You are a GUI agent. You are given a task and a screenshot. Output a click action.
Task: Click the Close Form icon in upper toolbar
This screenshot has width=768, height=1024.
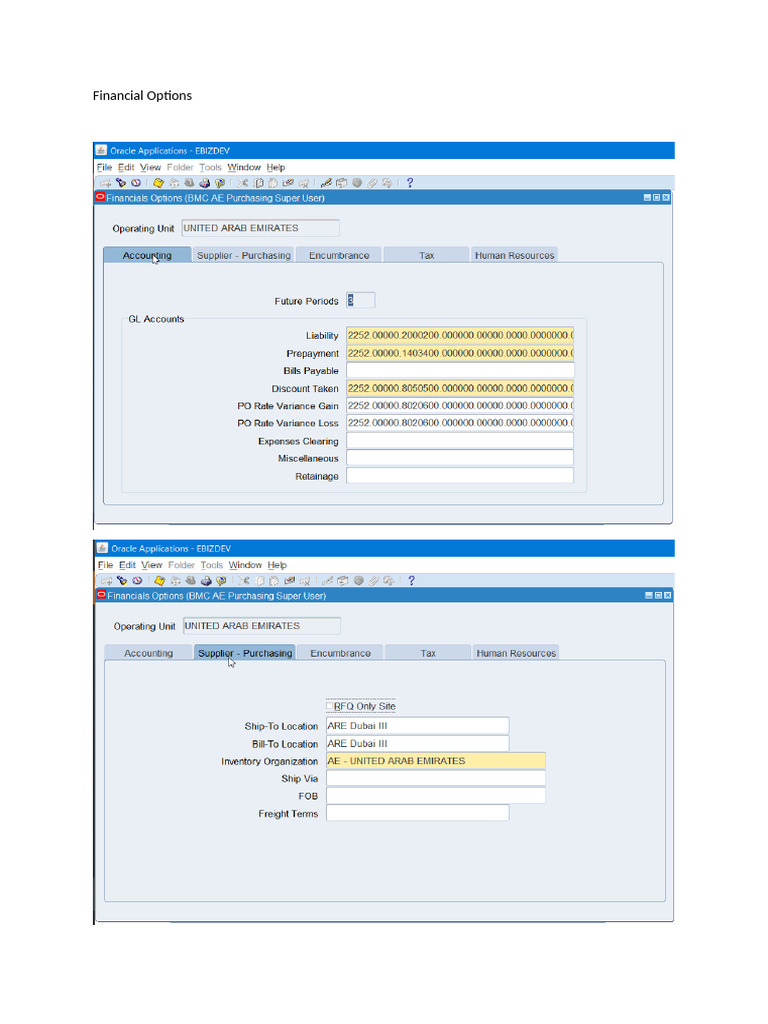click(220, 183)
